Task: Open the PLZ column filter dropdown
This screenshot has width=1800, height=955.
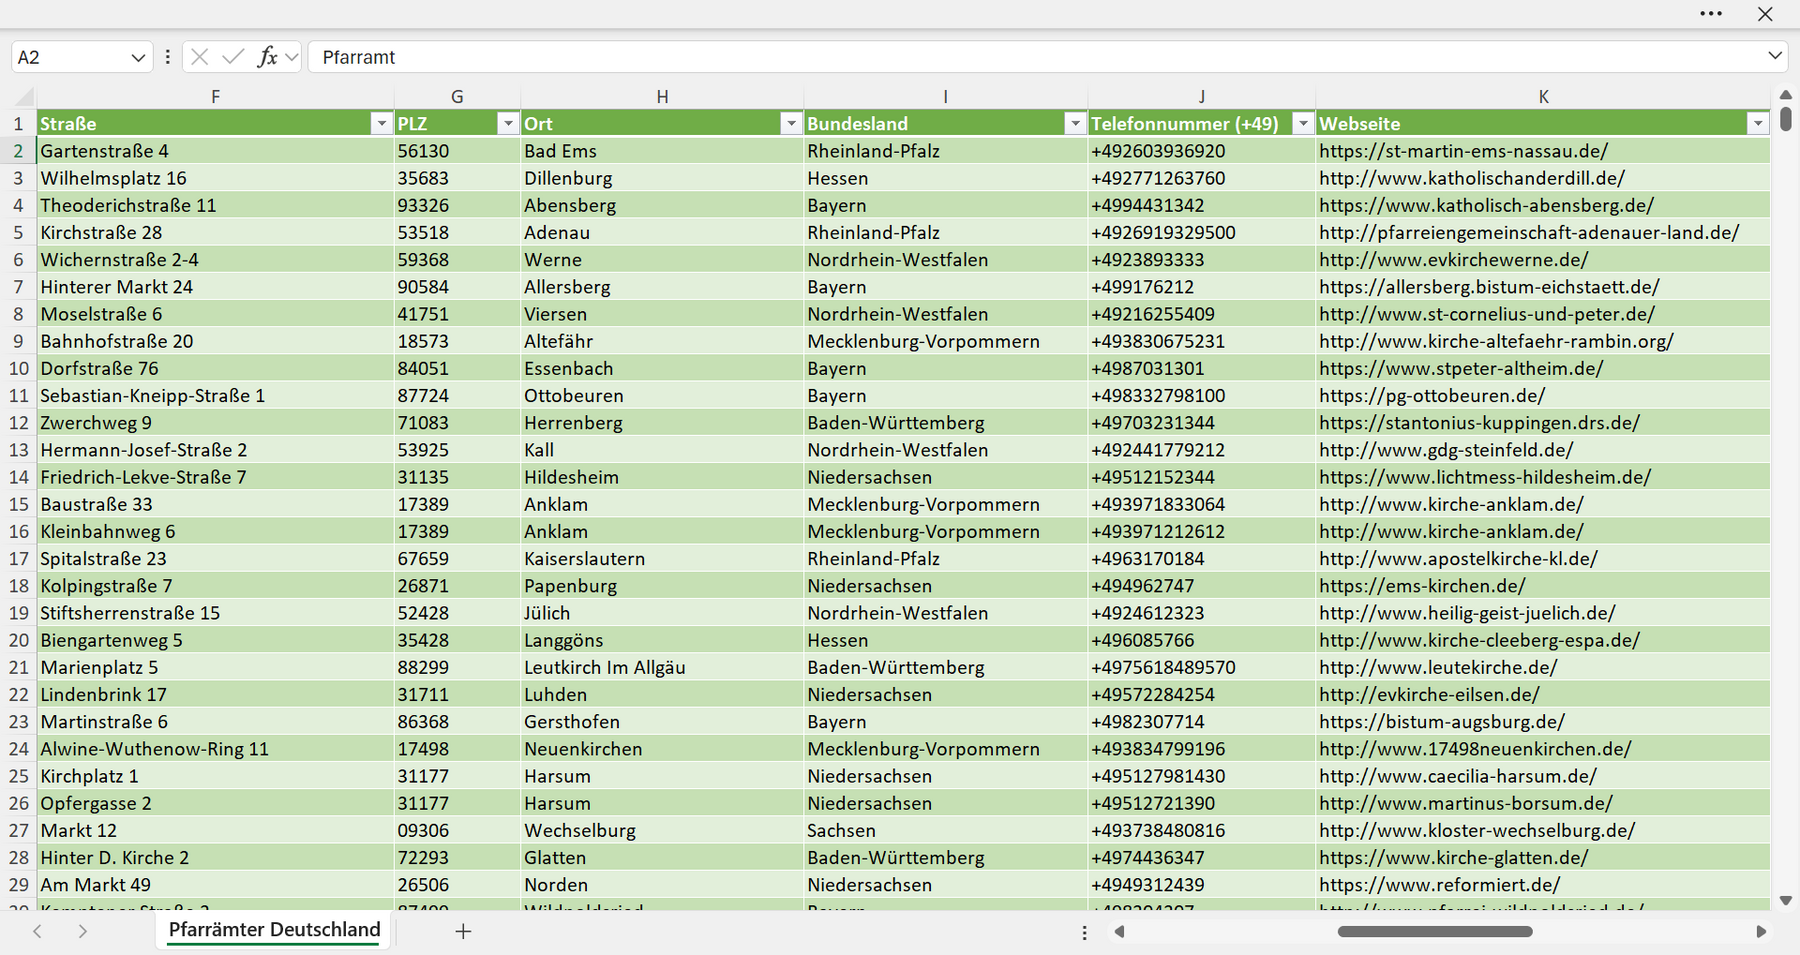Action: (508, 123)
